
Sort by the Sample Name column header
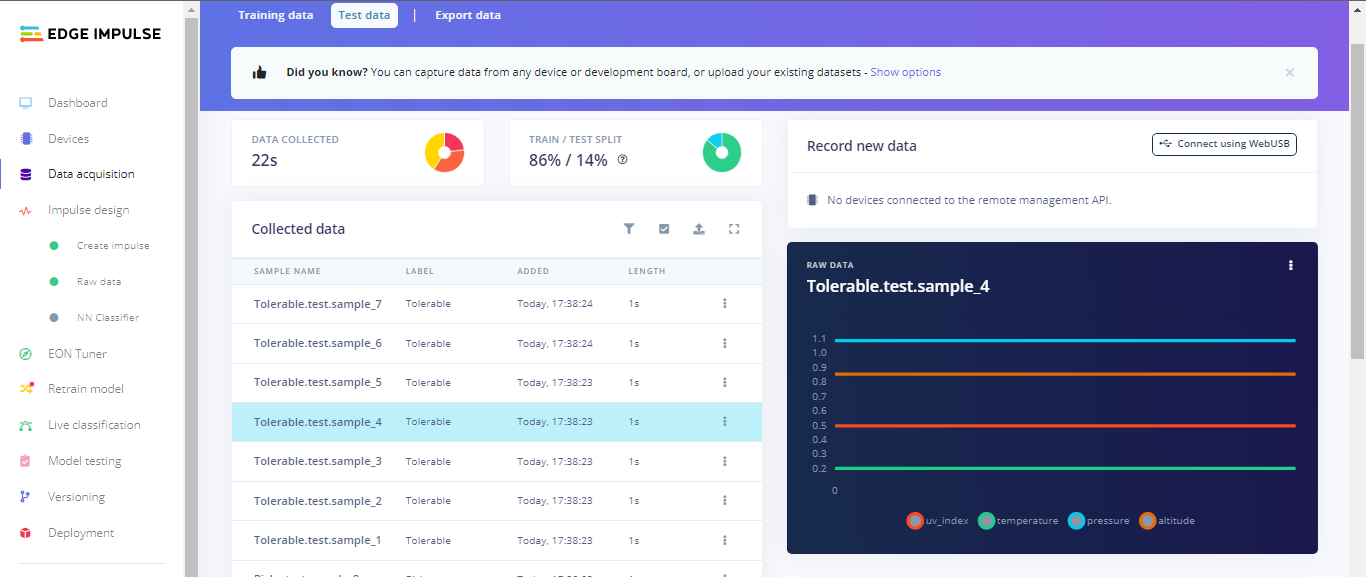click(x=287, y=271)
